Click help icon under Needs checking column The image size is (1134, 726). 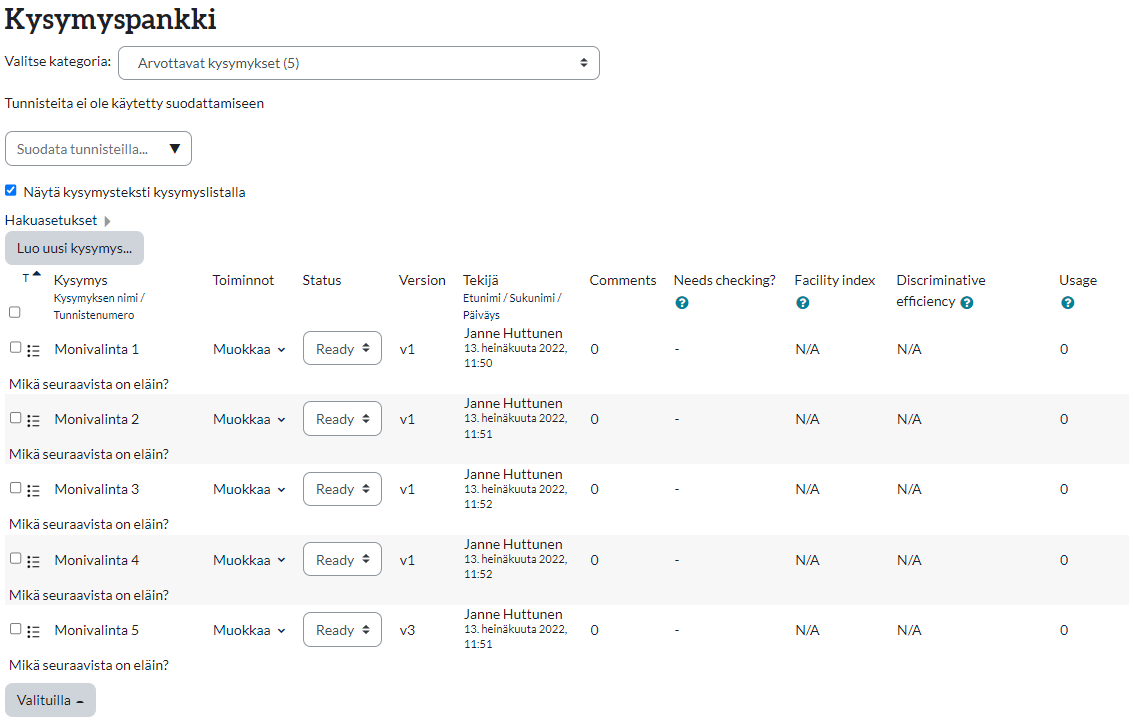coord(682,303)
